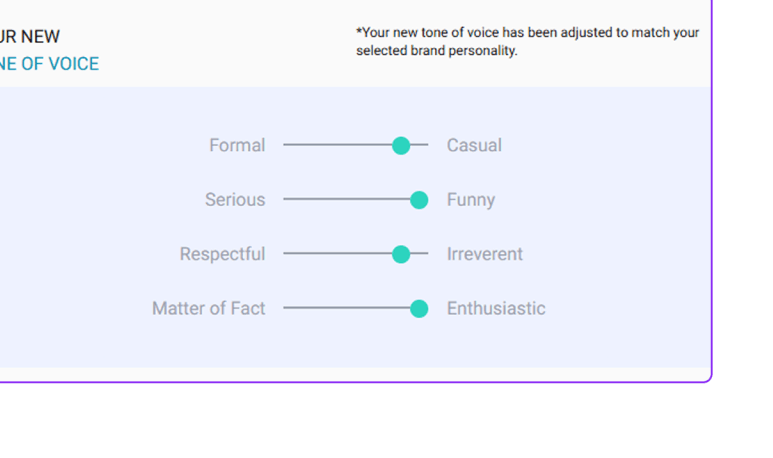Viewport: 773px width, 458px height.
Task: Click the Respectful label
Action: tap(222, 255)
